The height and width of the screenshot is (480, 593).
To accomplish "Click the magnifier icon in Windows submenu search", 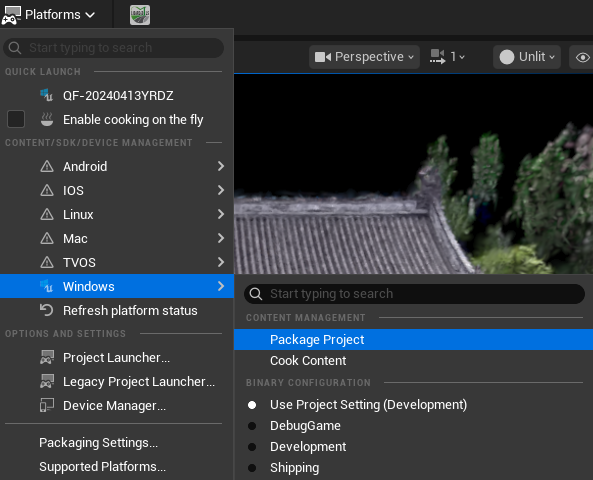I will 256,294.
